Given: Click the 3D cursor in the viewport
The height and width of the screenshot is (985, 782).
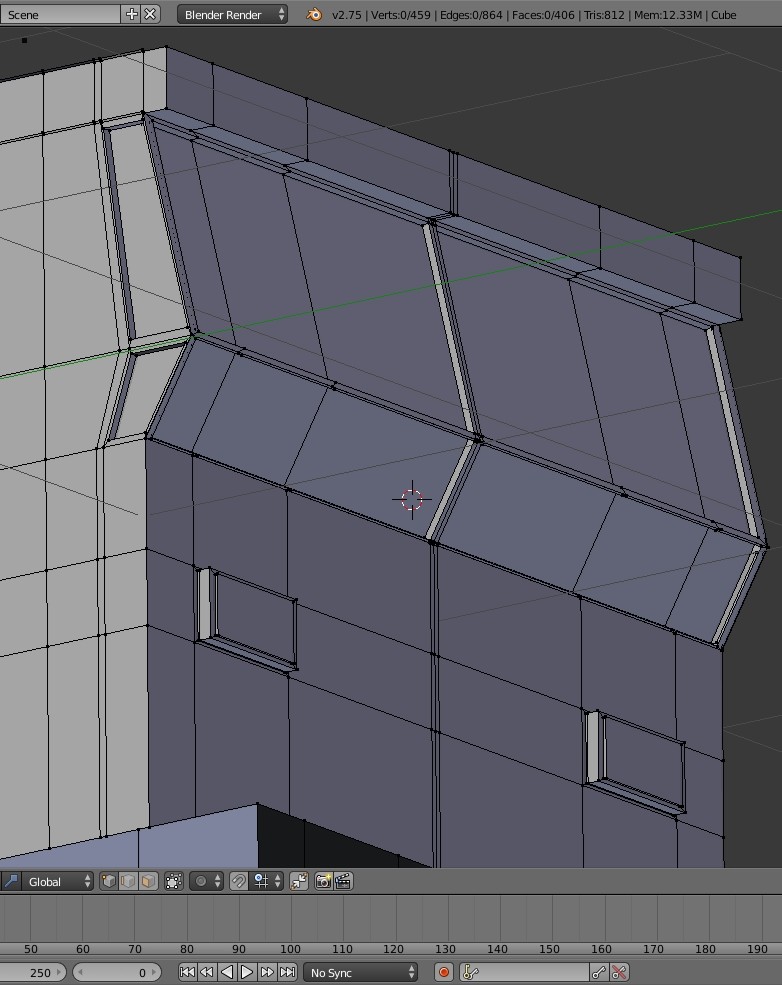Looking at the screenshot, I should [412, 500].
